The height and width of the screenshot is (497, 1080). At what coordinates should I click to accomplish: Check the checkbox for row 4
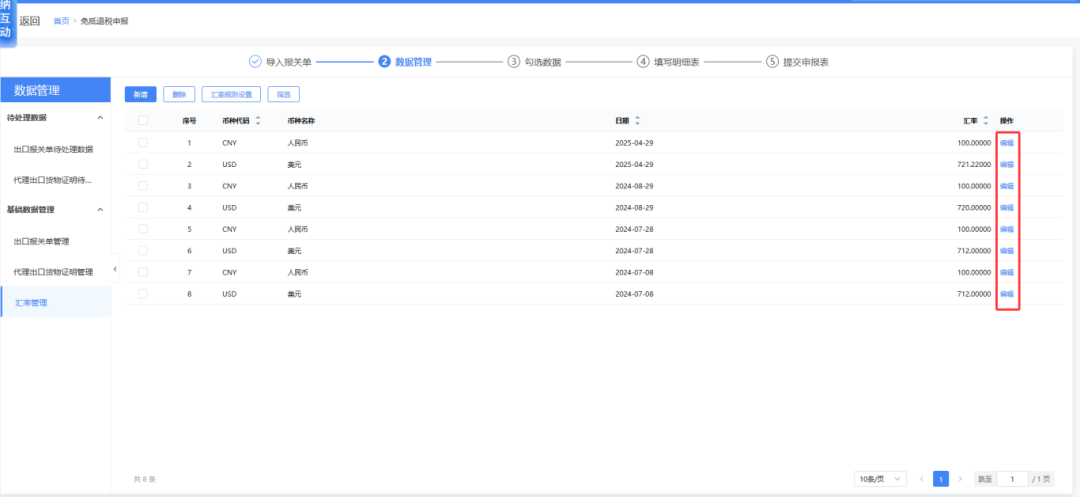tap(143, 207)
